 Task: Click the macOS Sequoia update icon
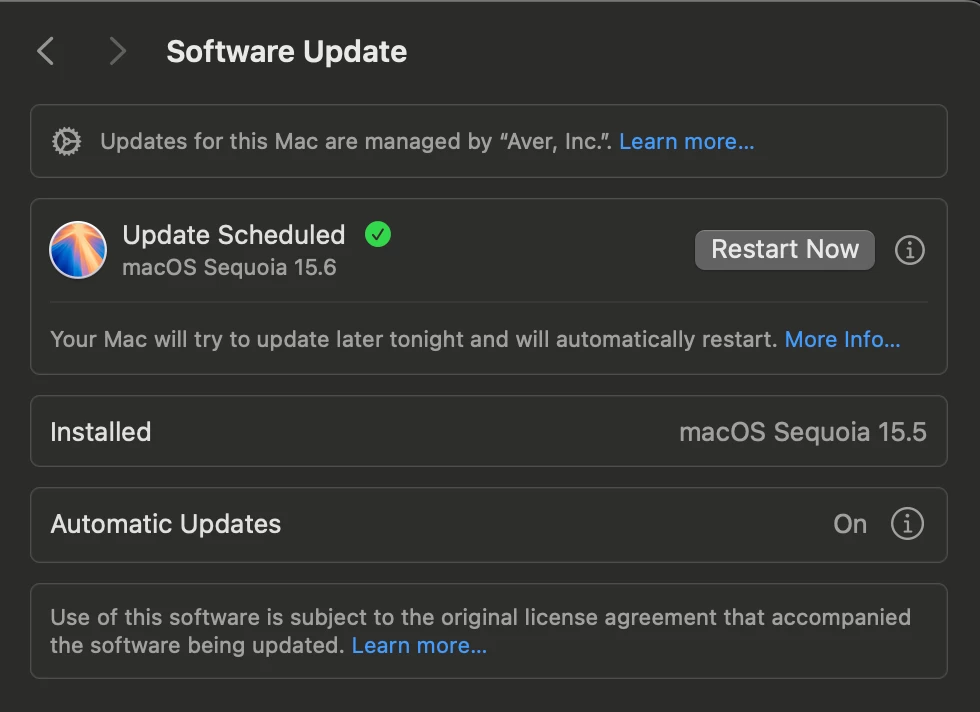point(78,250)
